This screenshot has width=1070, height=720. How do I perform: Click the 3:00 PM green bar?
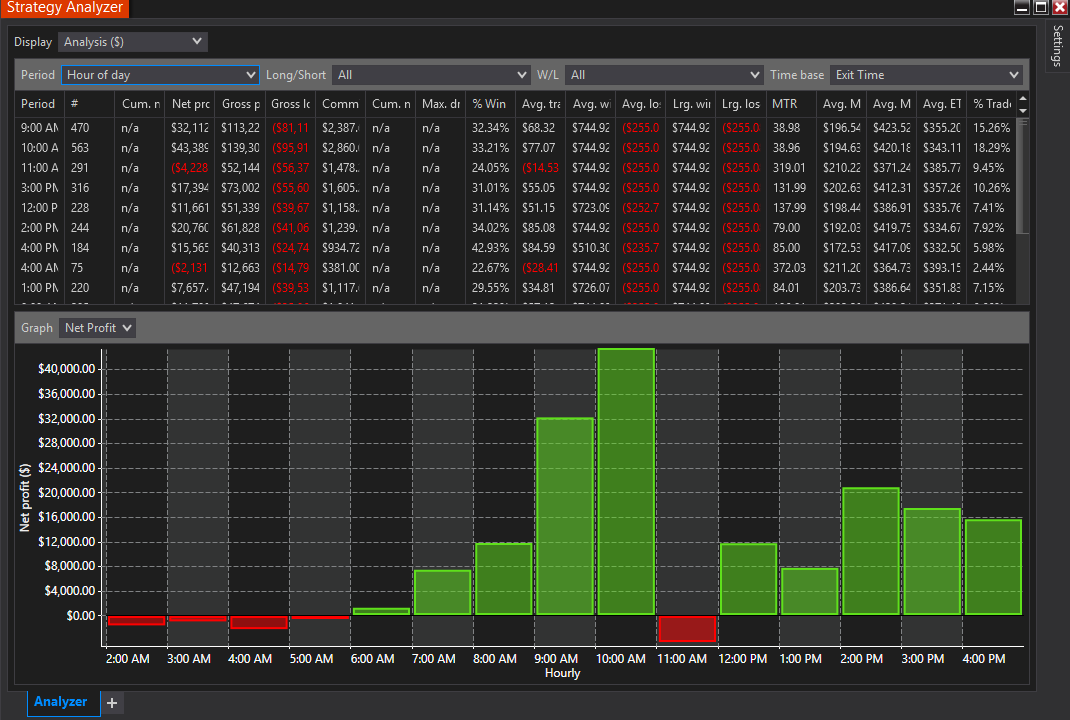932,562
